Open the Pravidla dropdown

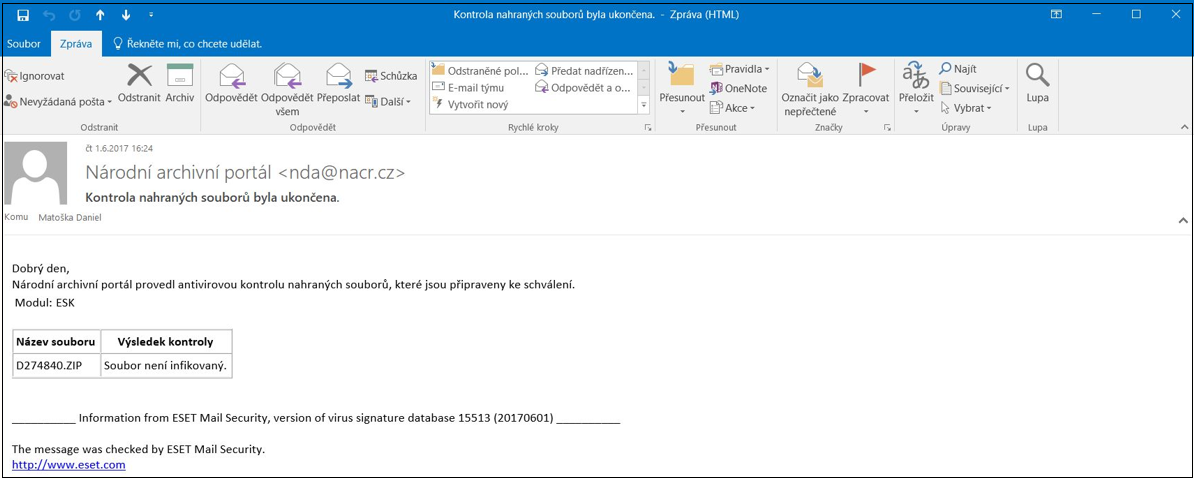click(x=739, y=69)
